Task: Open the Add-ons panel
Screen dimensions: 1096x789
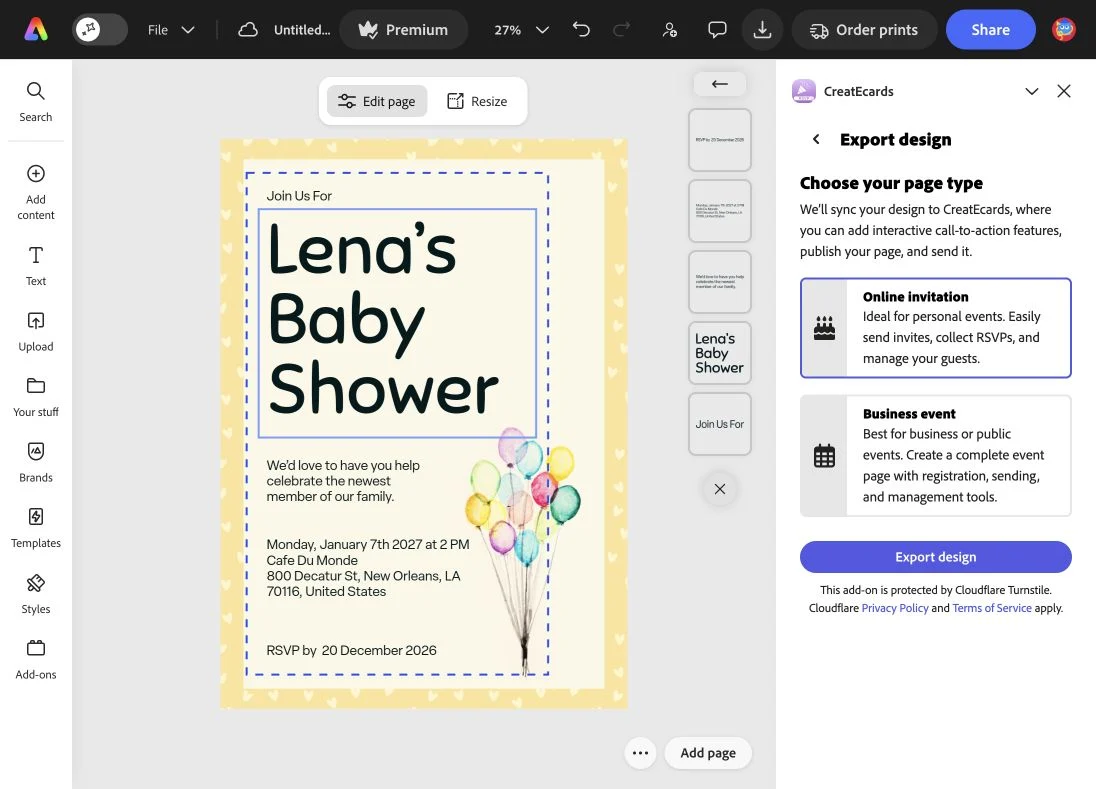Action: (x=36, y=660)
